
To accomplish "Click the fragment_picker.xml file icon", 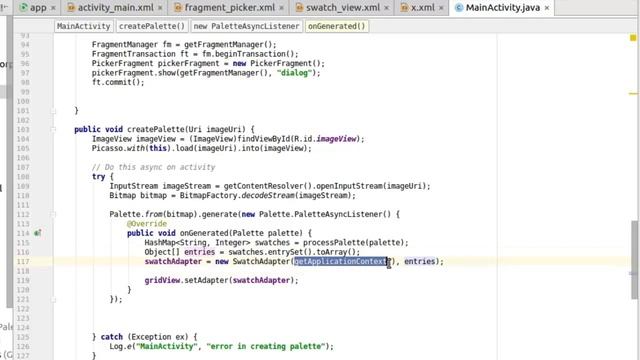I will tap(178, 7).
